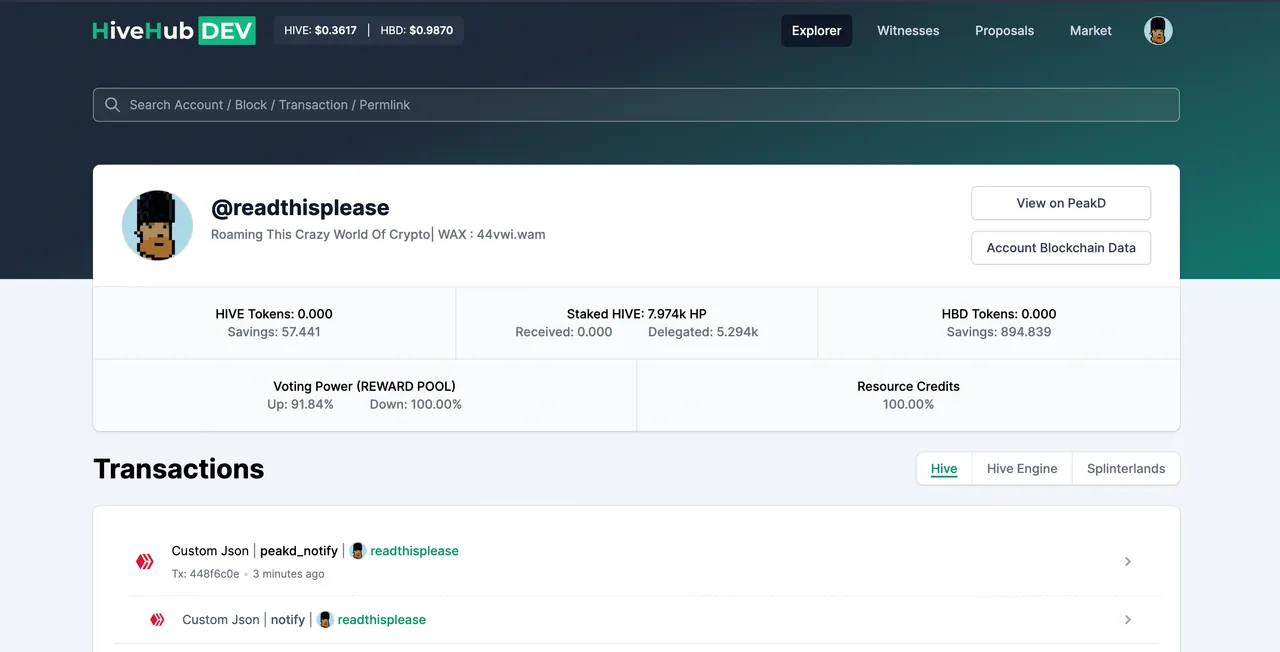Go to the Witnesses page

(908, 31)
